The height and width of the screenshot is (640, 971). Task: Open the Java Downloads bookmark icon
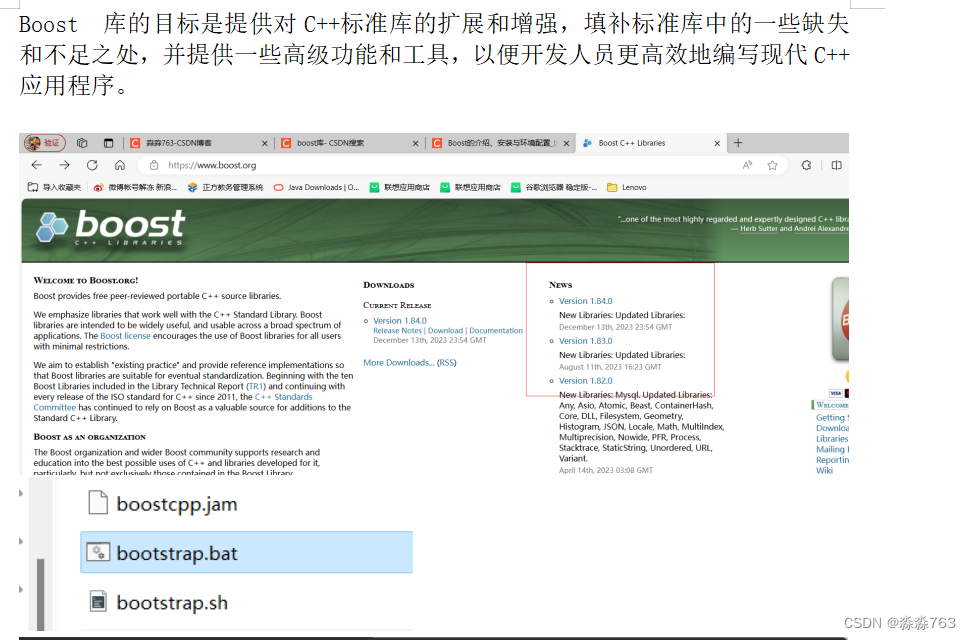click(x=278, y=187)
